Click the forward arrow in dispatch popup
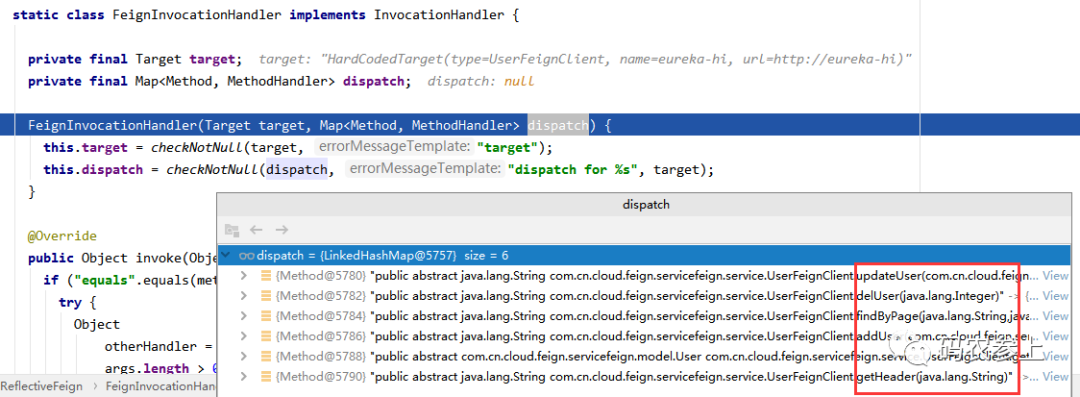The width and height of the screenshot is (1080, 397). pyautogui.click(x=281, y=230)
